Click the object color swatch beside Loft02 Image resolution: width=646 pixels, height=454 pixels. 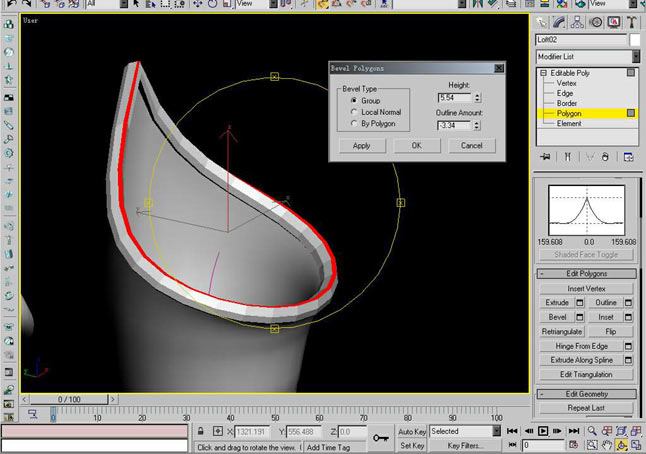[635, 40]
